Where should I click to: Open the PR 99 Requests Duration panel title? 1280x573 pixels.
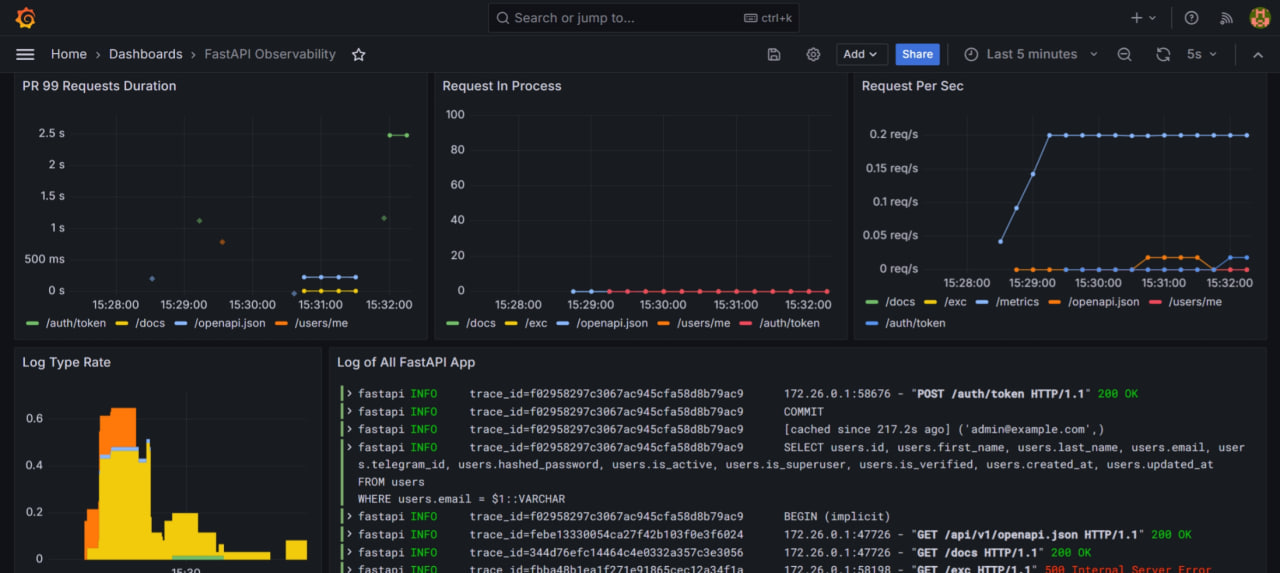pos(99,86)
